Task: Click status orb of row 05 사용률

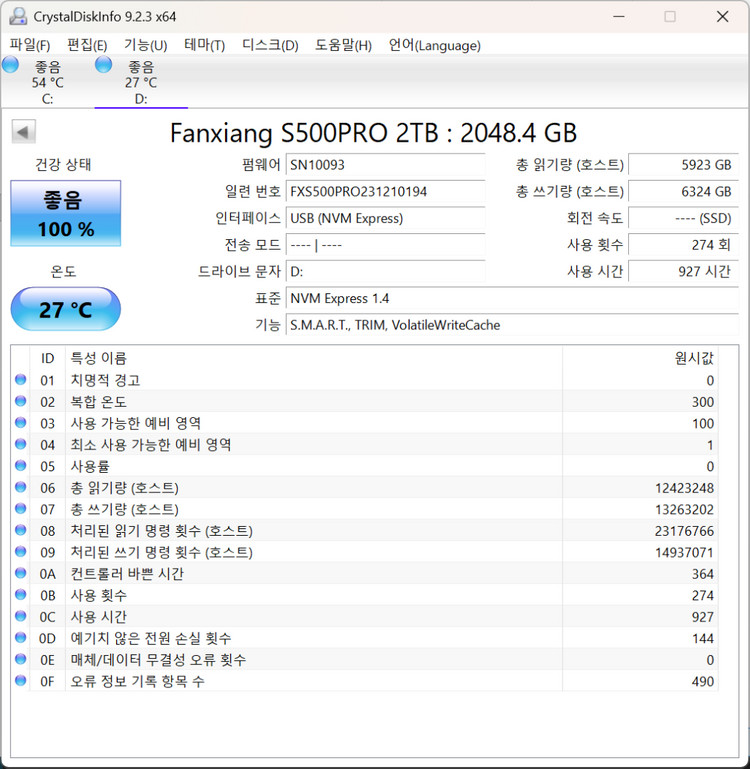Action: click(21, 465)
